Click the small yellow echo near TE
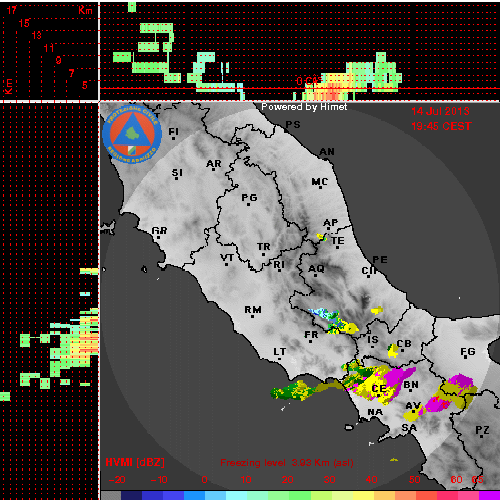Image resolution: width=500 pixels, height=500 pixels. click(322, 237)
